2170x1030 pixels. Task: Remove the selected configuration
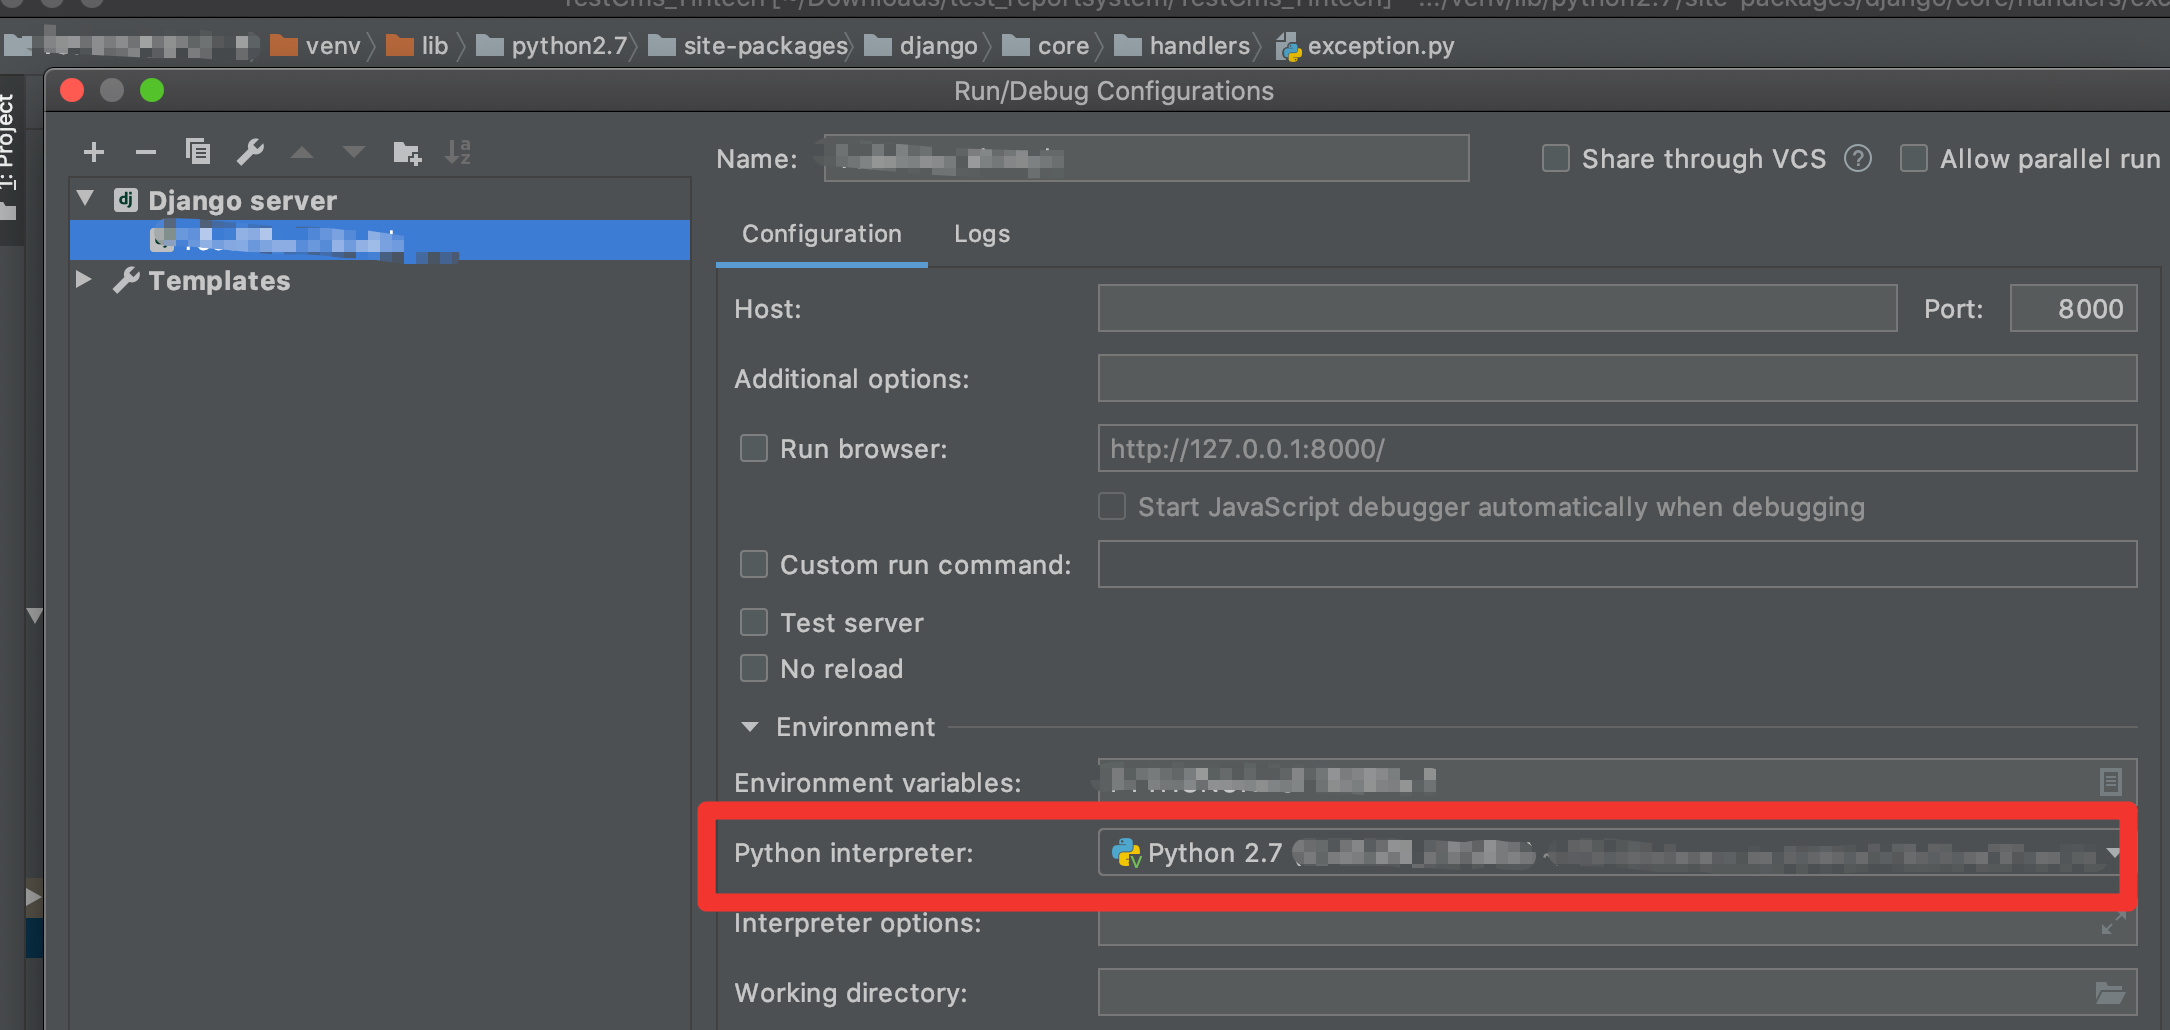(x=145, y=152)
